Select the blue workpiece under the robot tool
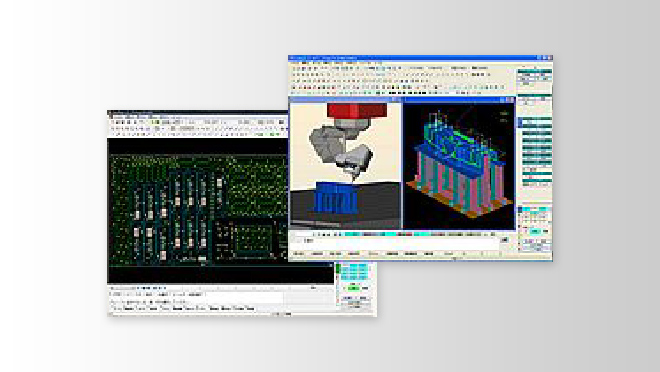This screenshot has width=660, height=372. click(x=337, y=198)
